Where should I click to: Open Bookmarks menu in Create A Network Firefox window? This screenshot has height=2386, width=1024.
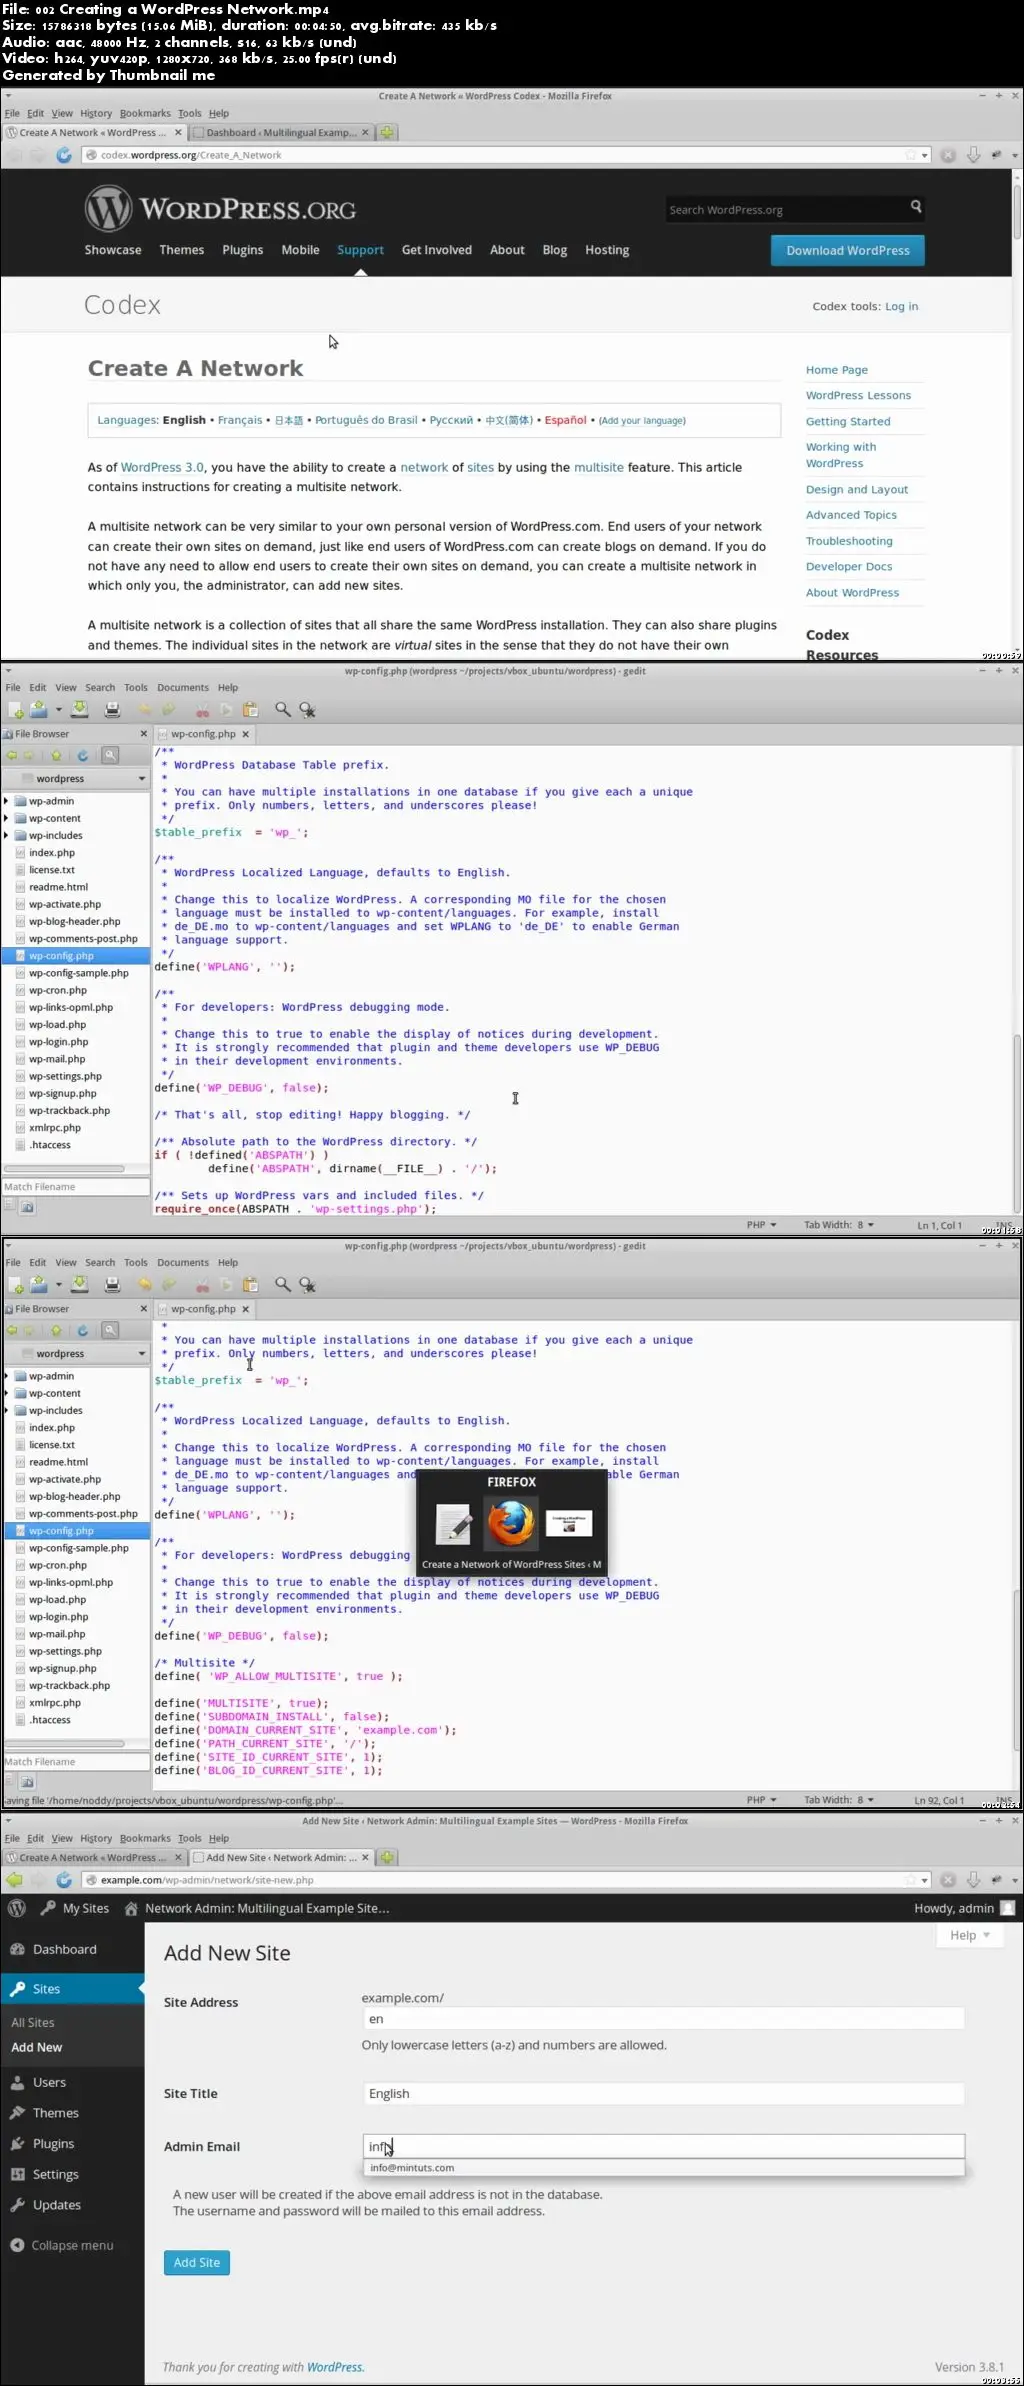pyautogui.click(x=145, y=114)
